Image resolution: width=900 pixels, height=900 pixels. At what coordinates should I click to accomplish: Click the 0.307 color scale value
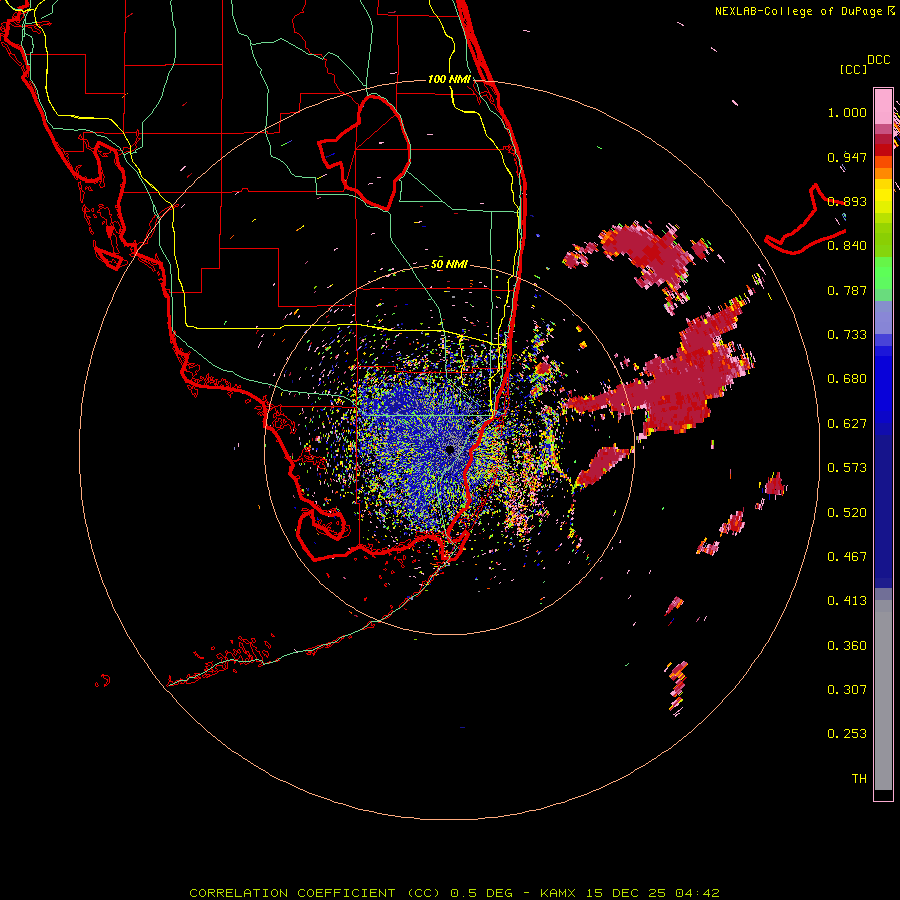(x=847, y=690)
